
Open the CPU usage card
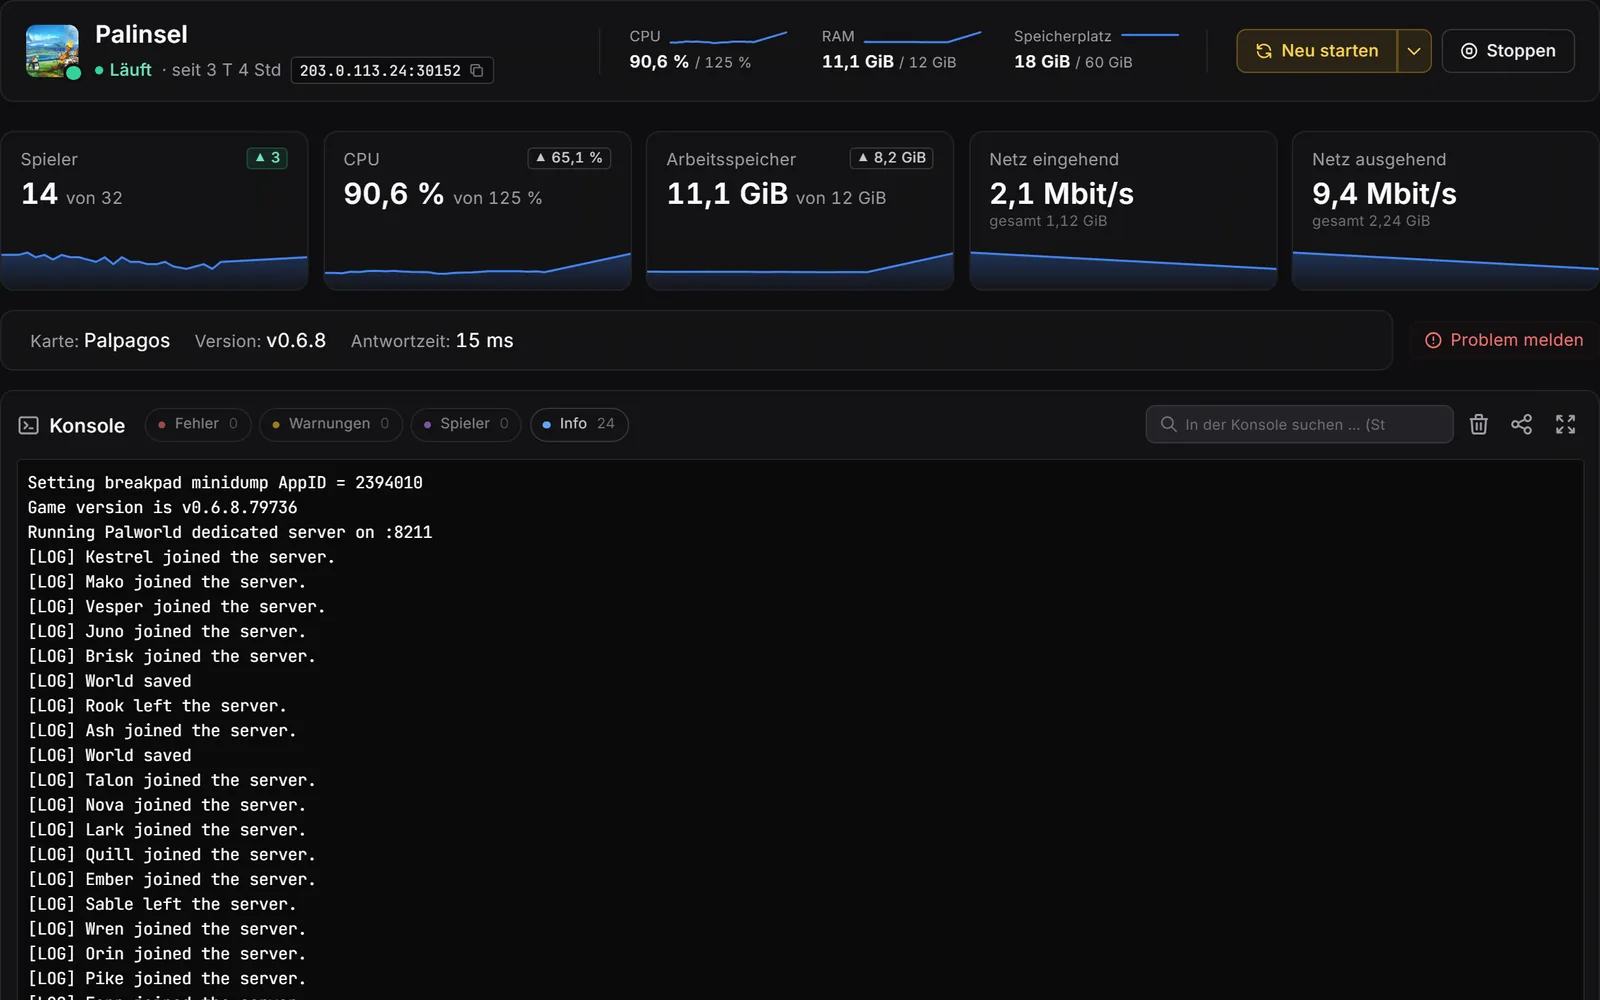pyautogui.click(x=477, y=211)
